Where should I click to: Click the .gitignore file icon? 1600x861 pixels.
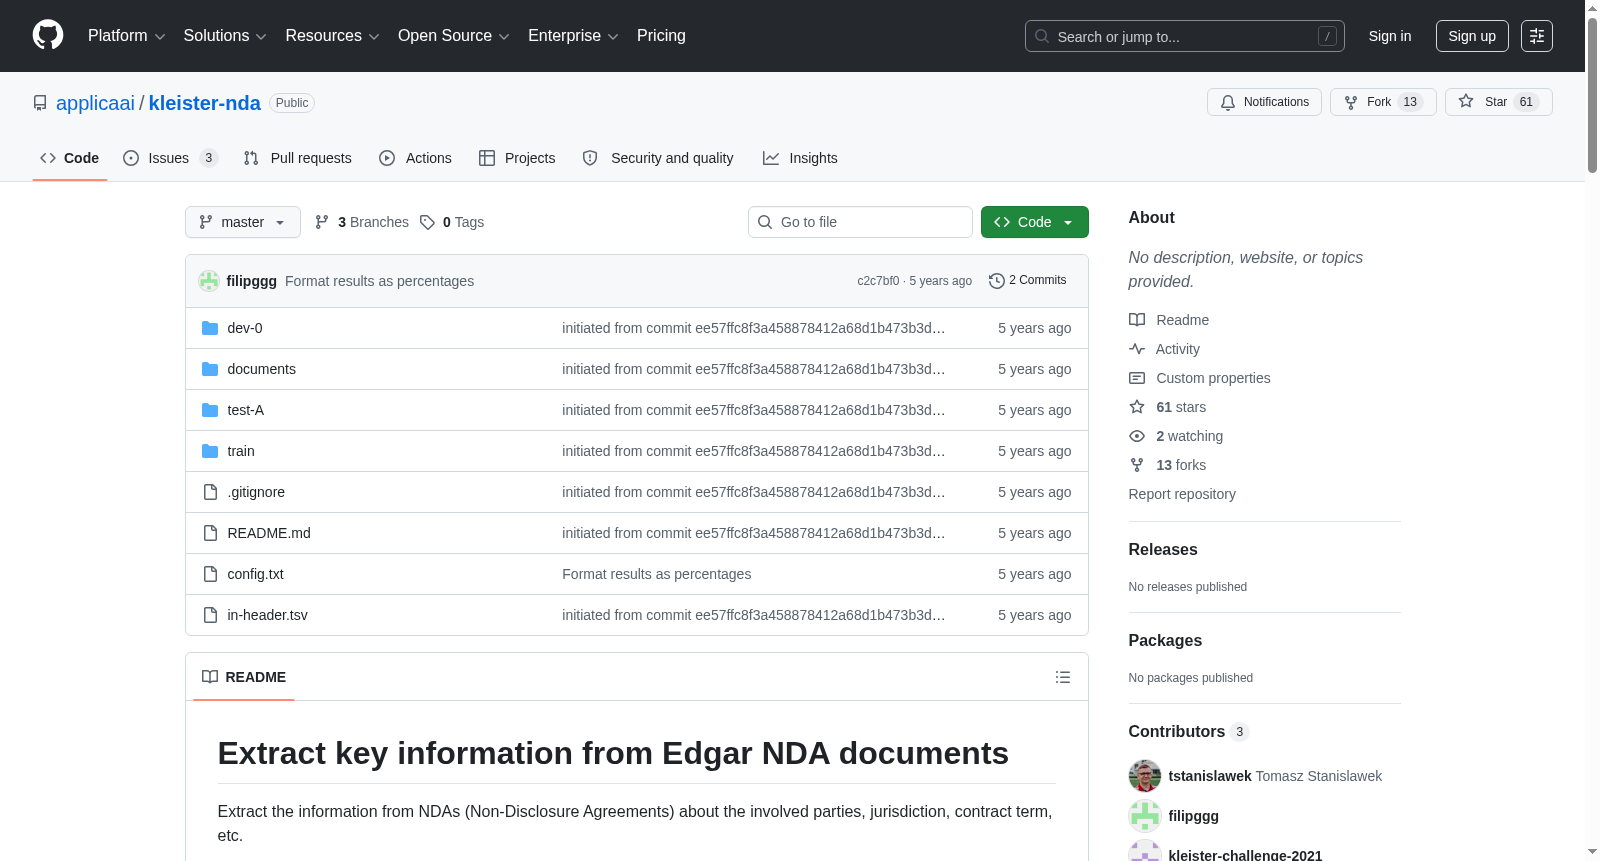[x=210, y=492]
